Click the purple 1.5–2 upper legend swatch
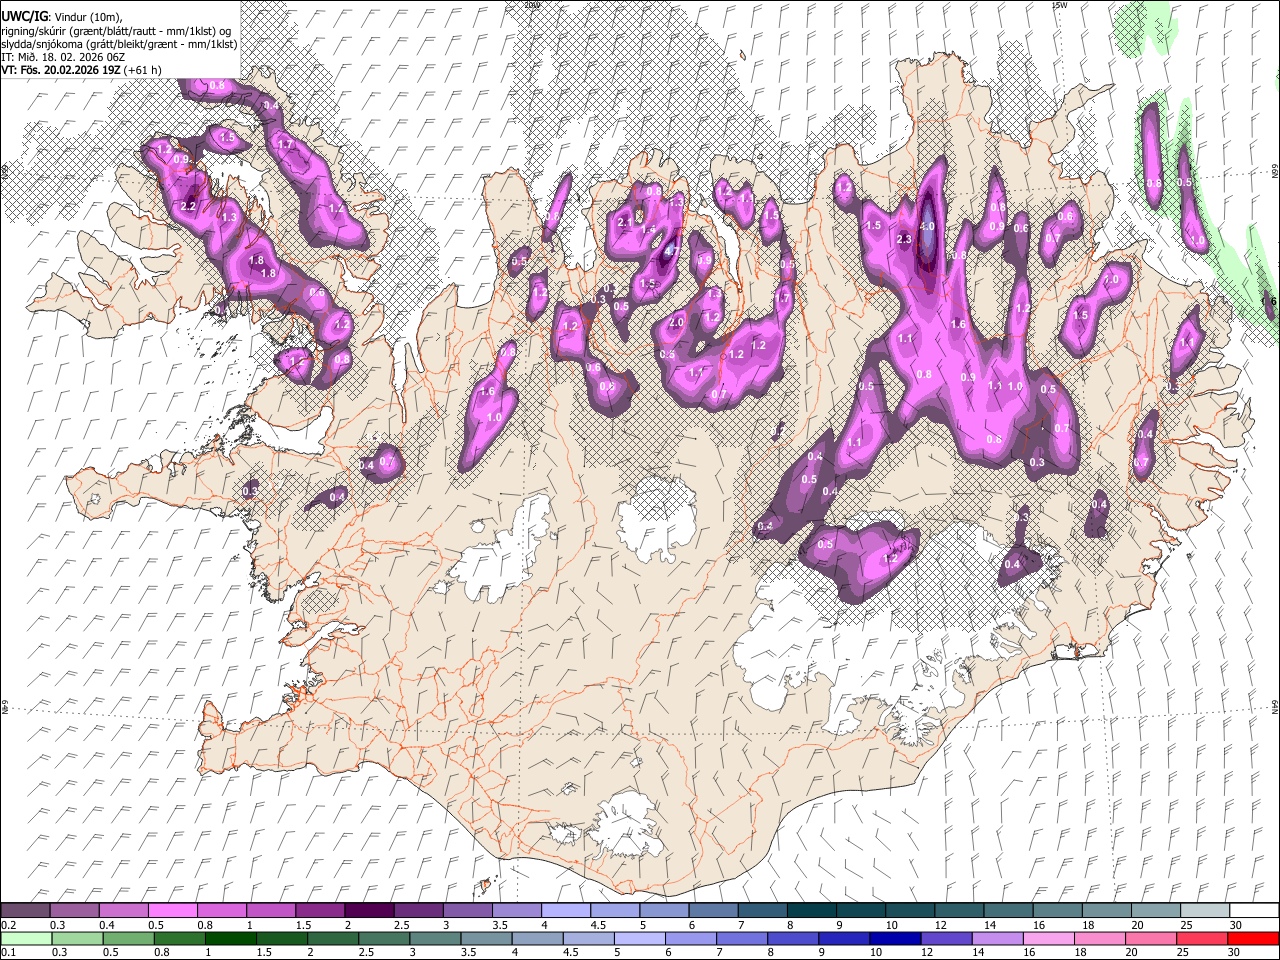Image resolution: width=1280 pixels, height=960 pixels. [x=320, y=911]
